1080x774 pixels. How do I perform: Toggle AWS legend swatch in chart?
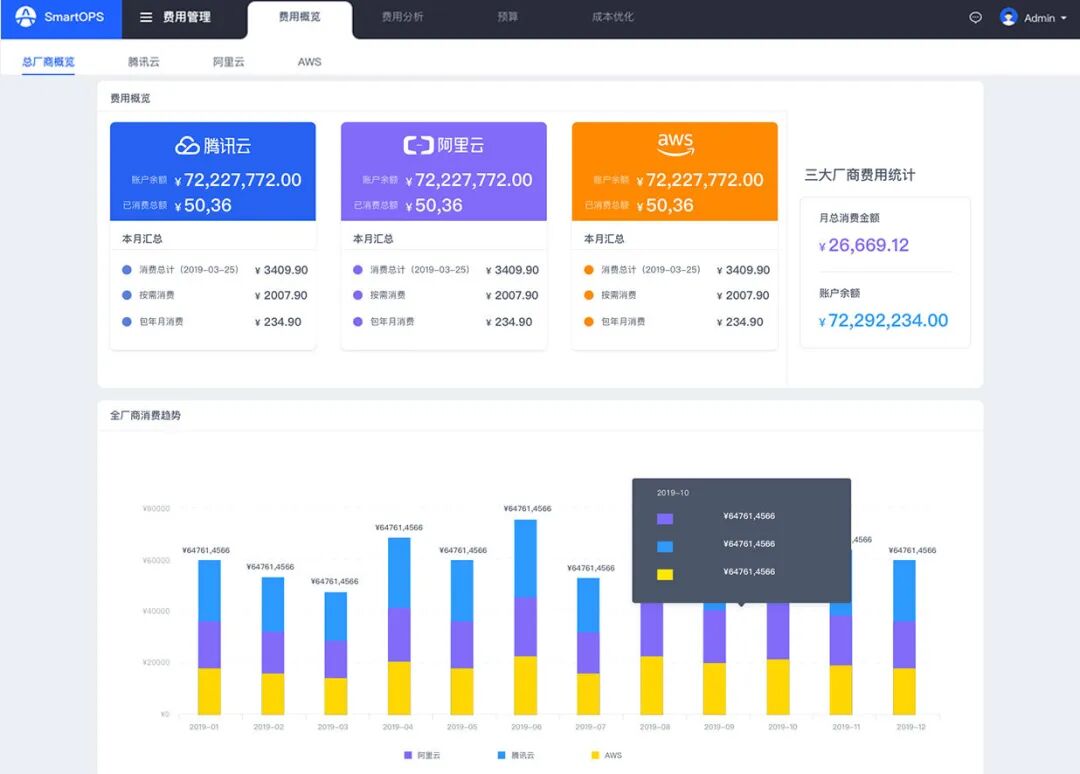pyautogui.click(x=595, y=755)
